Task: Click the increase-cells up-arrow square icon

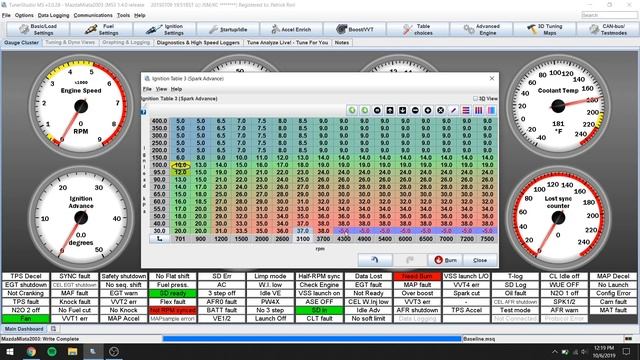Action: coord(390,110)
